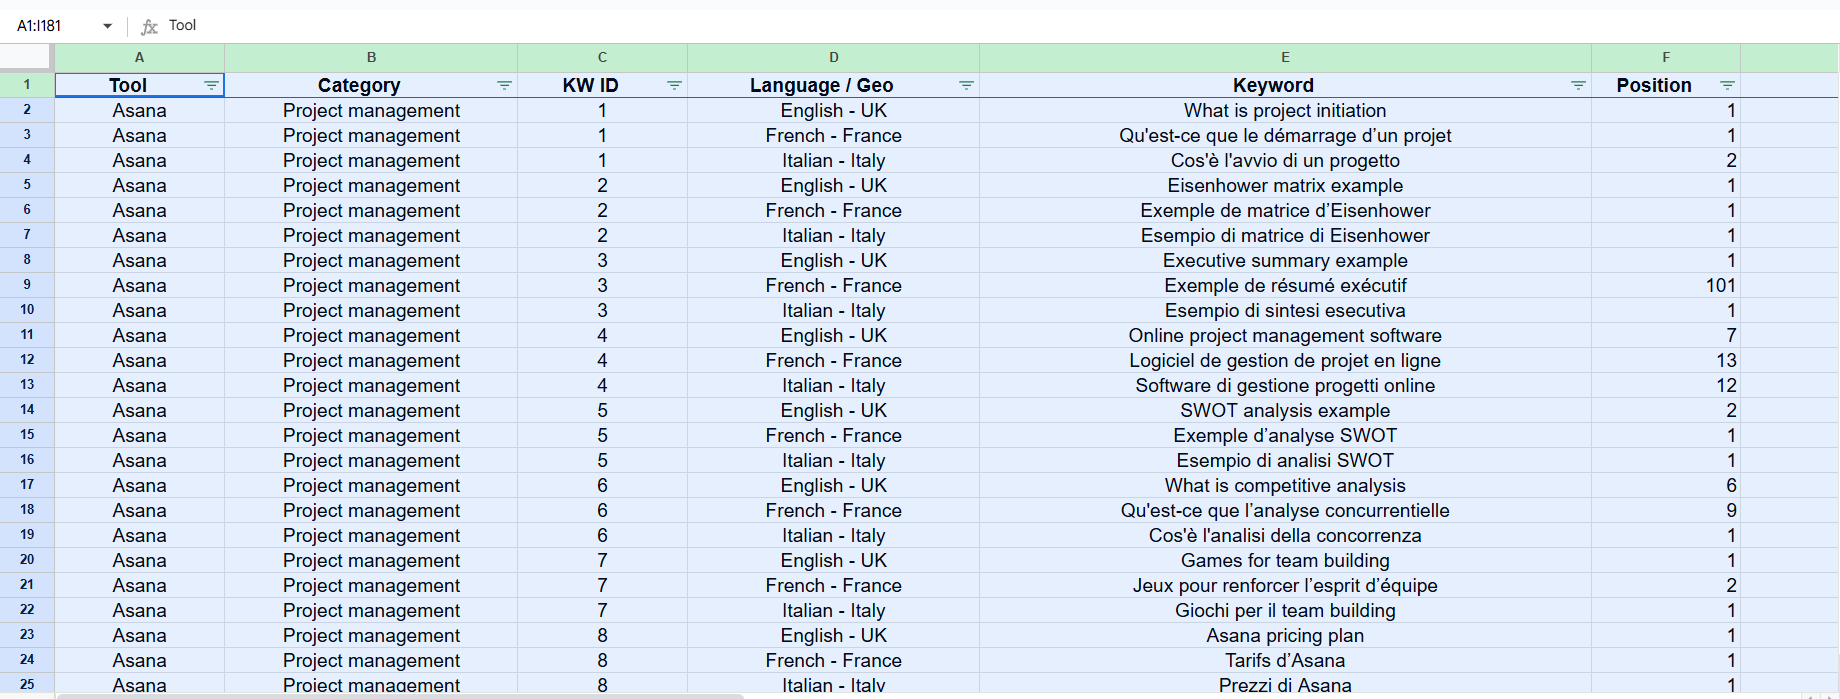
Task: Select cell 'What is project initiation'
Action: [1285, 110]
